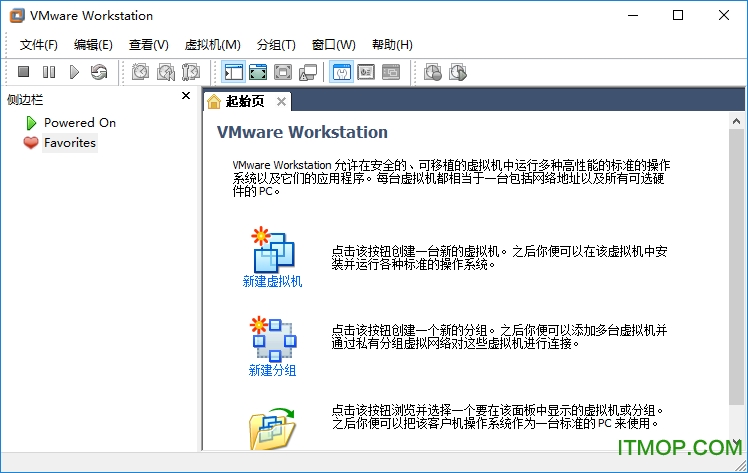Open the 虚拟机(M) menu
Image resolution: width=748 pixels, height=473 pixels.
pos(212,45)
